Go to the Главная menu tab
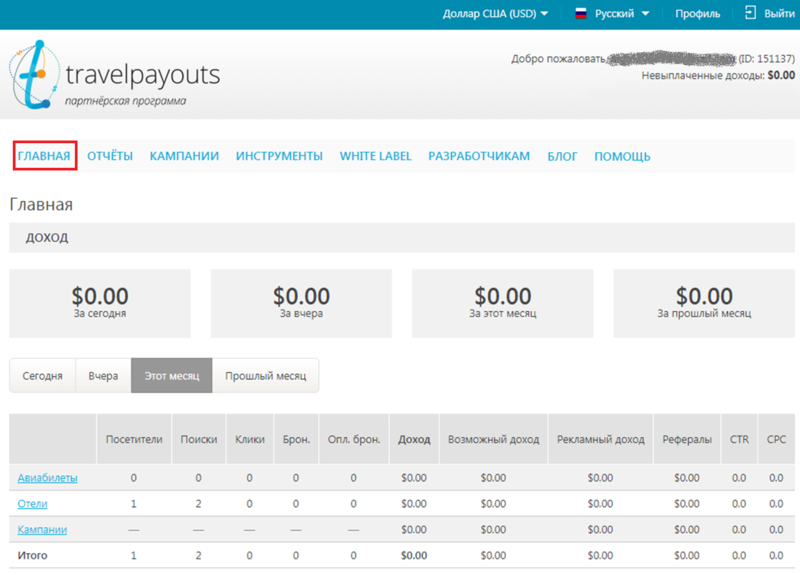The image size is (800, 575). pyautogui.click(x=44, y=156)
